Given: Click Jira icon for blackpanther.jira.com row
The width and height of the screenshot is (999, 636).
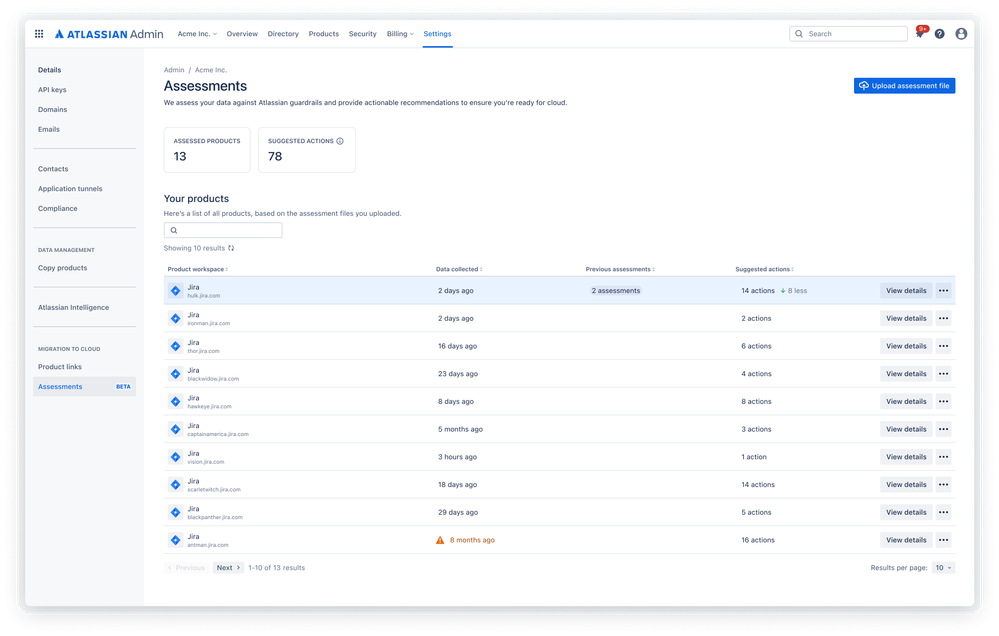Looking at the screenshot, I should [176, 512].
